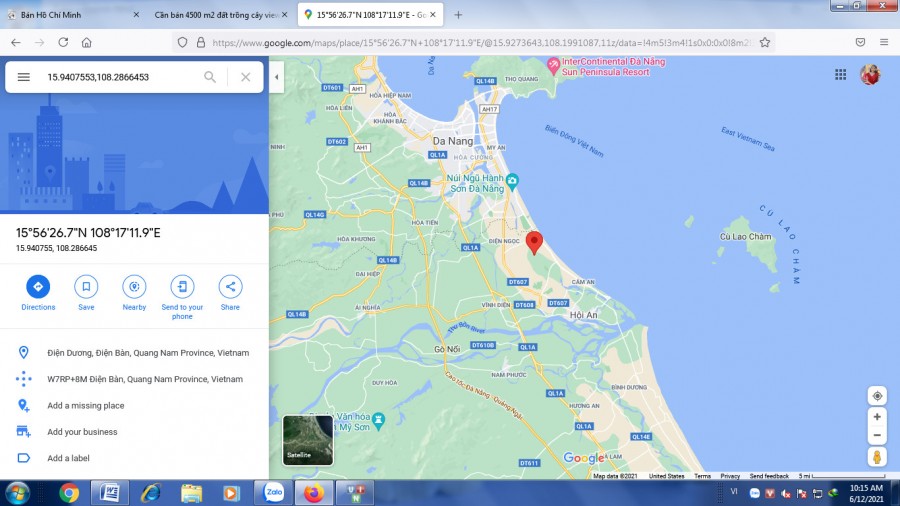900x506 pixels.
Task: Switch to Satellite layer thumbnail
Action: coord(308,440)
